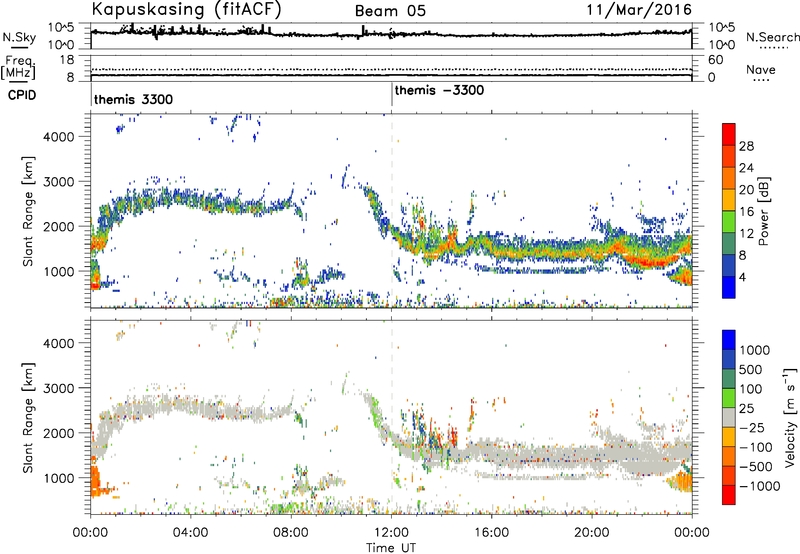Viewport: 800px width, 554px height.
Task: Select the "-500" Velocity colorbar label
Action: tap(756, 467)
